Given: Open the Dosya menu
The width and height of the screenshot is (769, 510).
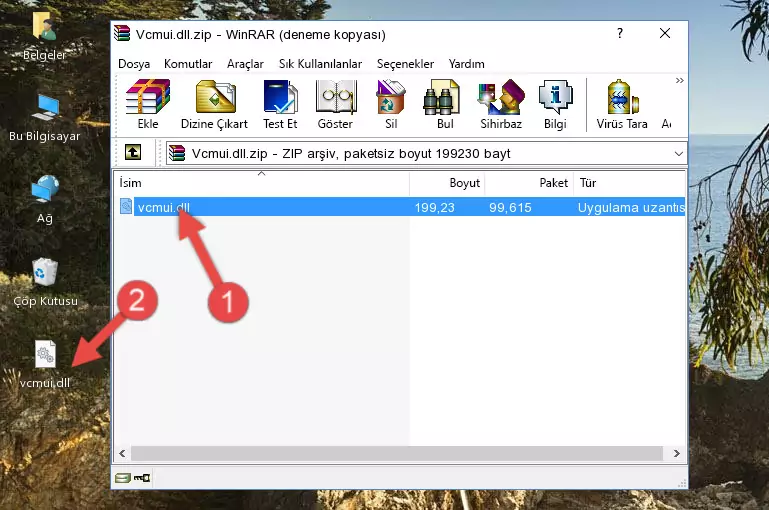Looking at the screenshot, I should (134, 64).
